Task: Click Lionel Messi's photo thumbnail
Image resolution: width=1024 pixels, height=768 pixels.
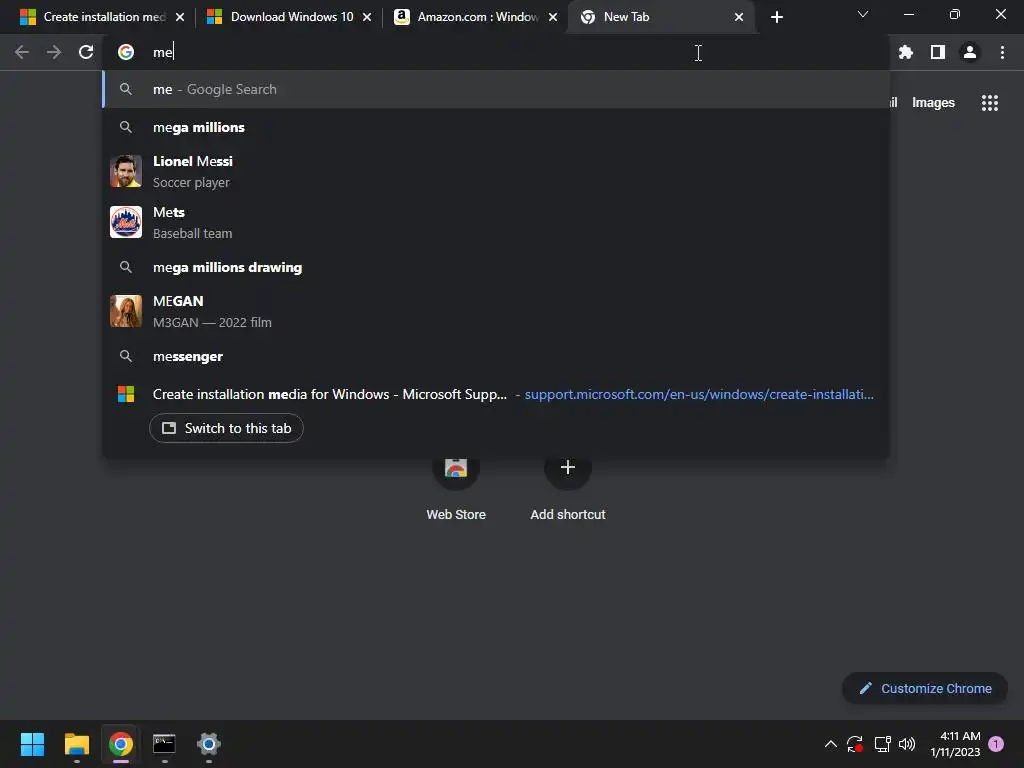Action: (x=126, y=171)
